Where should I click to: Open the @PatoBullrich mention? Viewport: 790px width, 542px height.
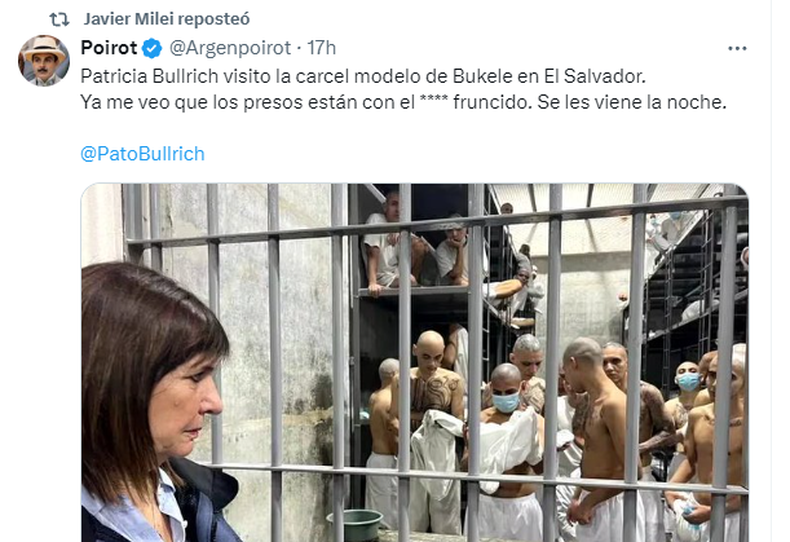coord(143,154)
